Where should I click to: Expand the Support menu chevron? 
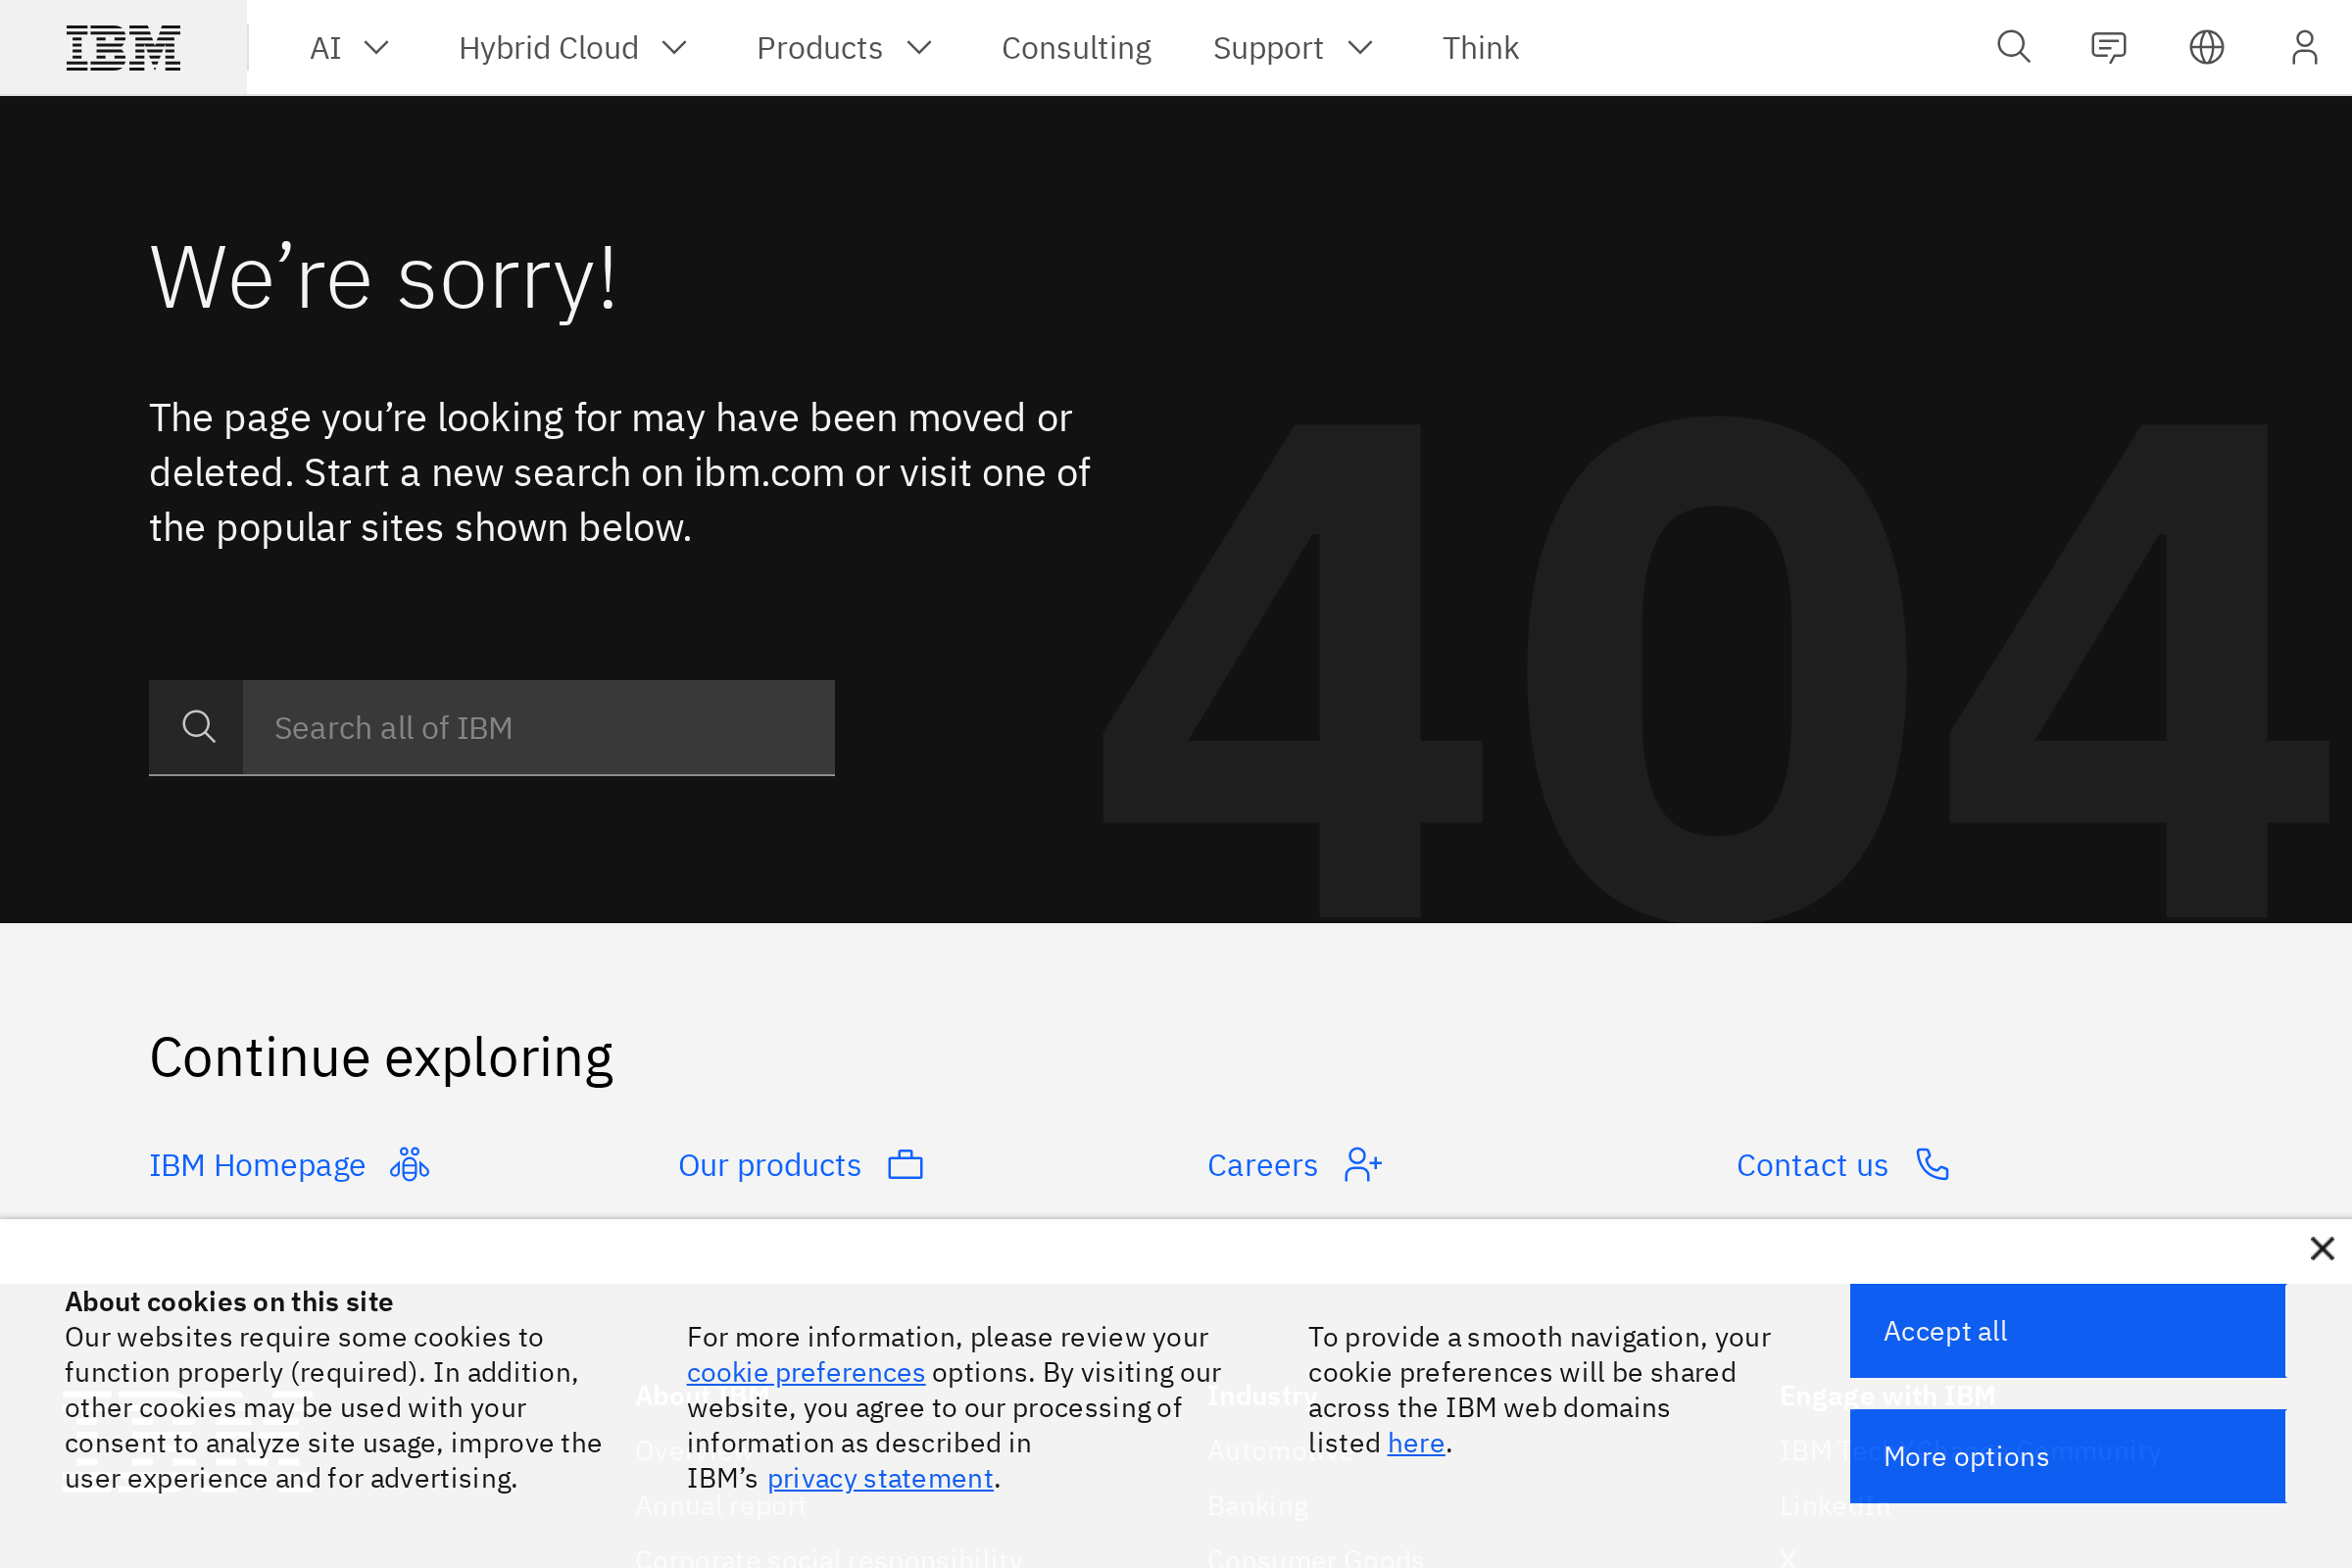tap(1361, 48)
